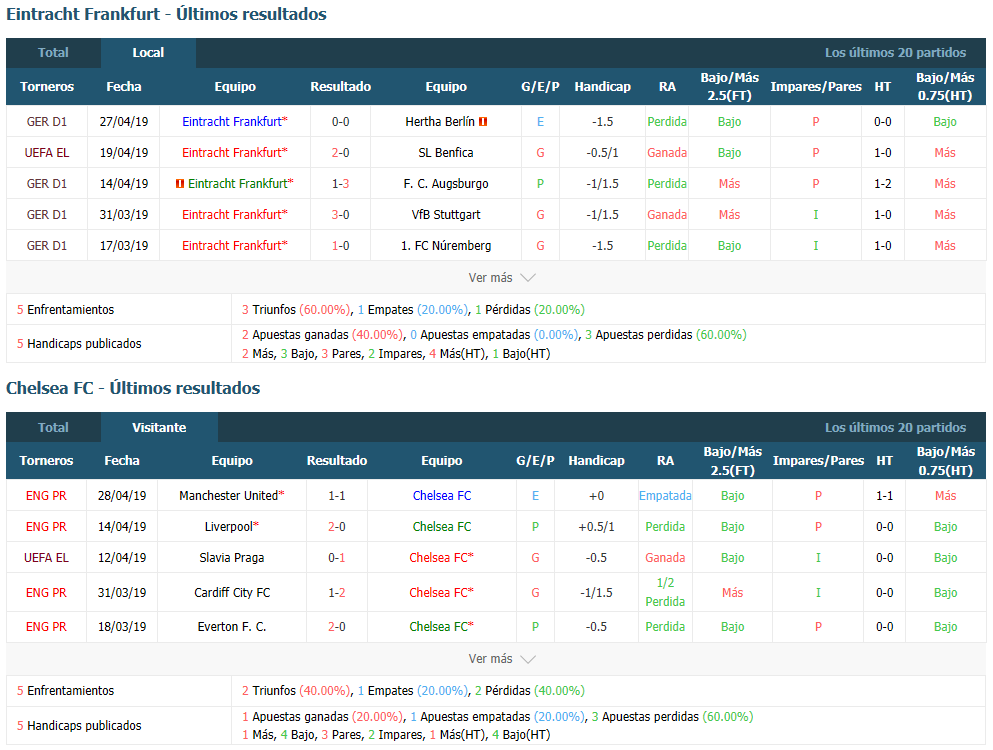This screenshot has height=750, width=993.
Task: Click the 1-2 result at Cardiff City FC
Action: [337, 593]
